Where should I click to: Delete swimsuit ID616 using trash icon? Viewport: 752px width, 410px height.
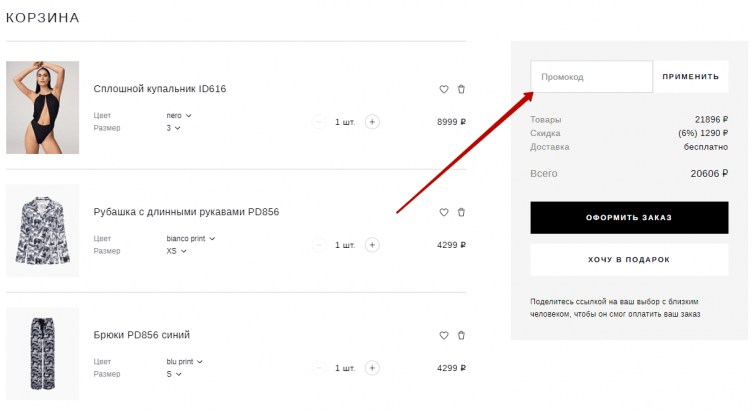(x=461, y=89)
